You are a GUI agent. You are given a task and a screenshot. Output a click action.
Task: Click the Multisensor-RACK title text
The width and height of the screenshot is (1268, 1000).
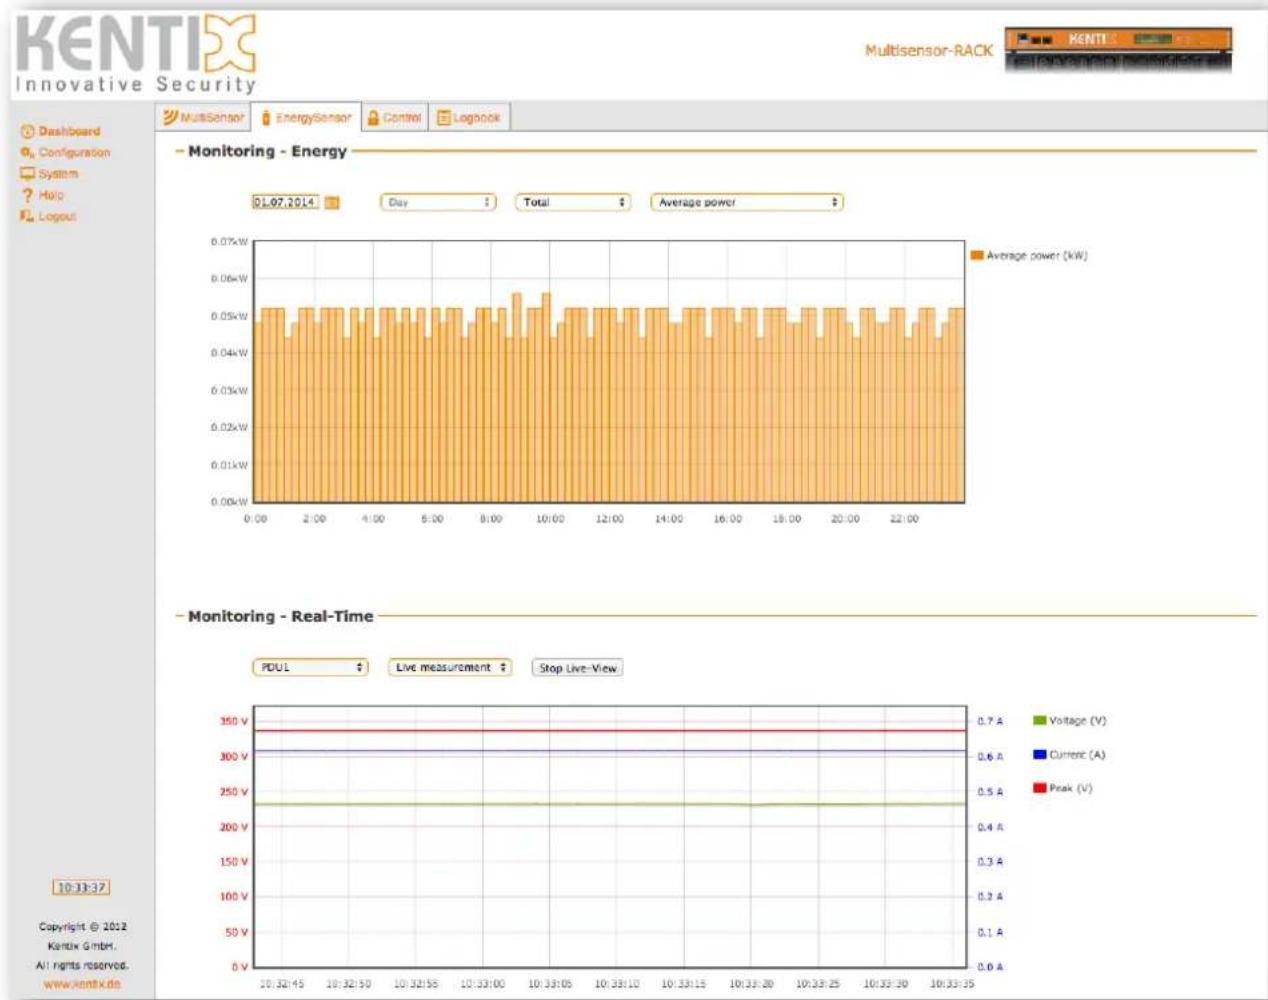(929, 50)
